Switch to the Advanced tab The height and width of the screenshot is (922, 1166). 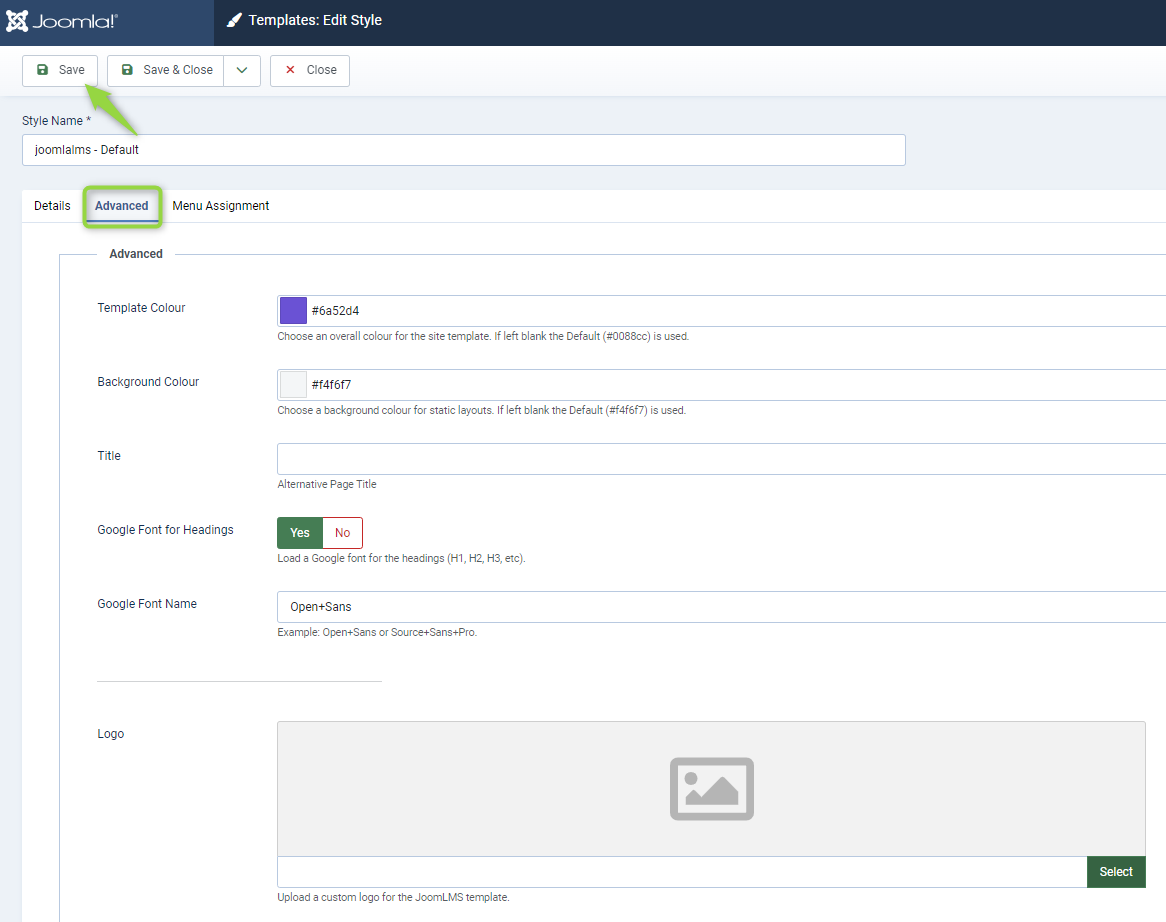[x=121, y=206]
